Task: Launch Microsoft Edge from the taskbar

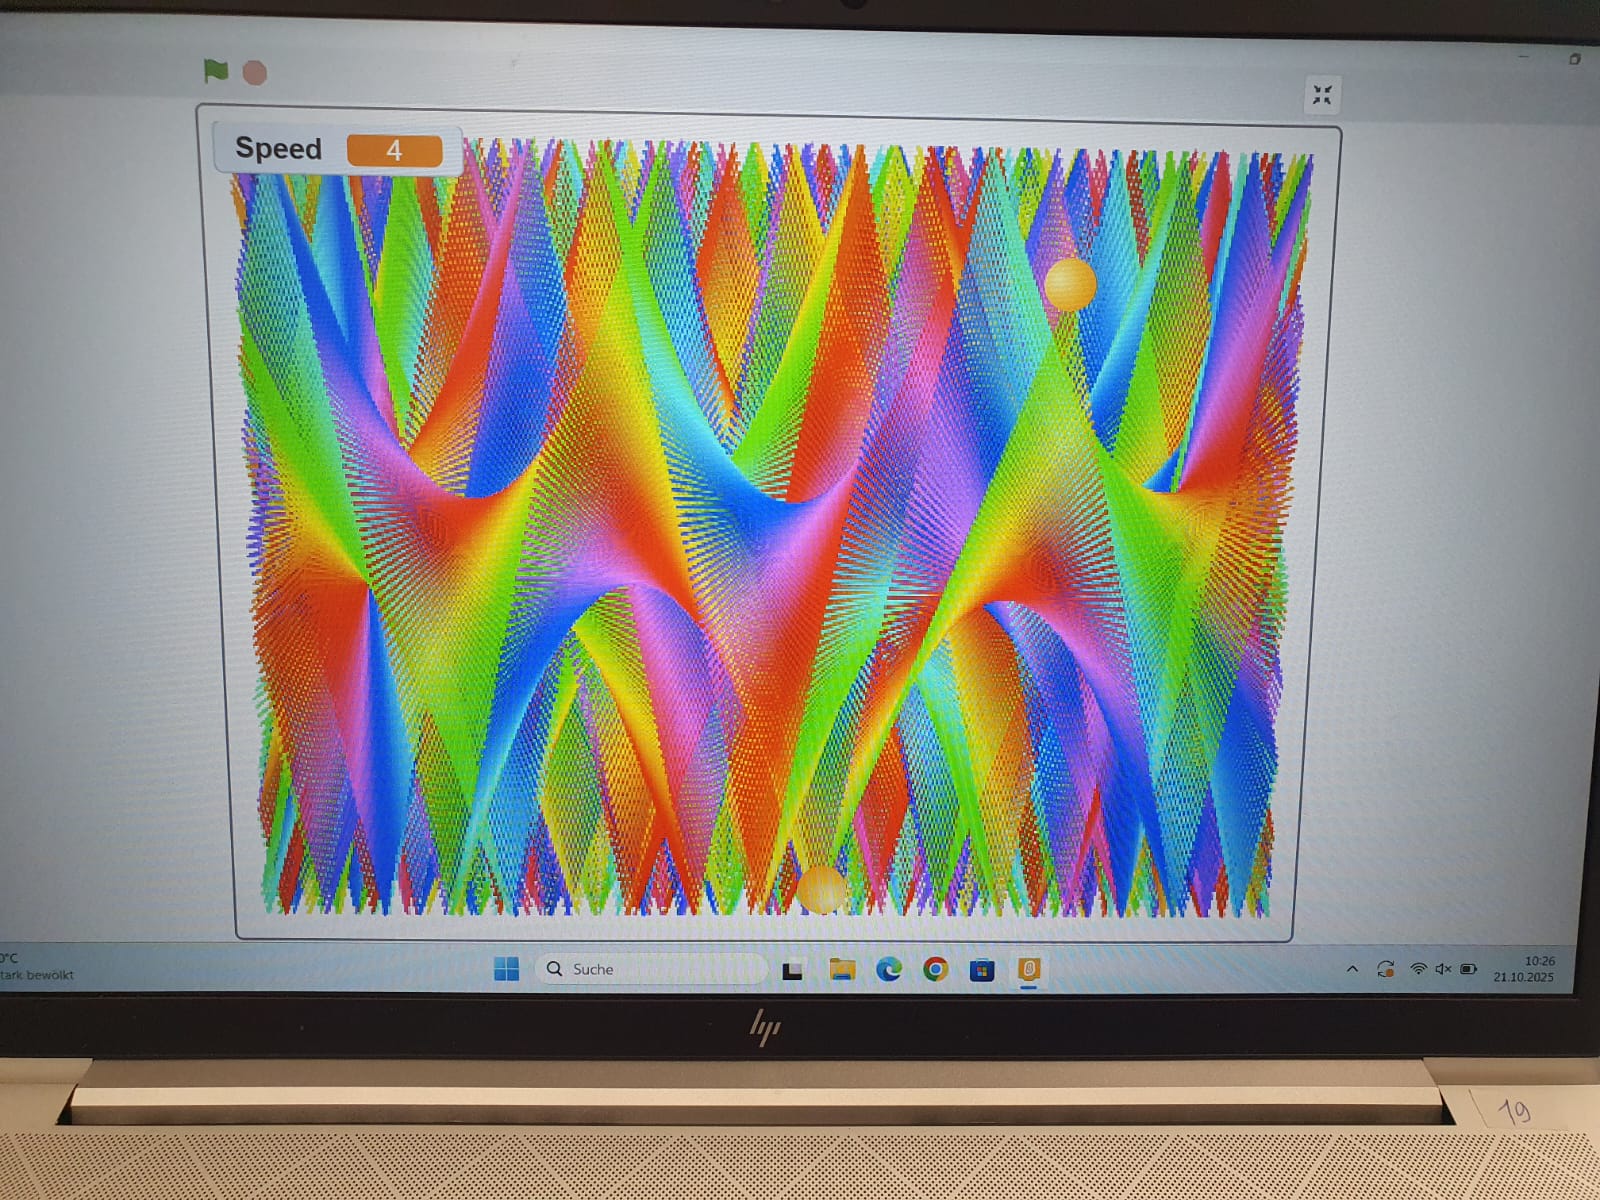Action: [889, 969]
